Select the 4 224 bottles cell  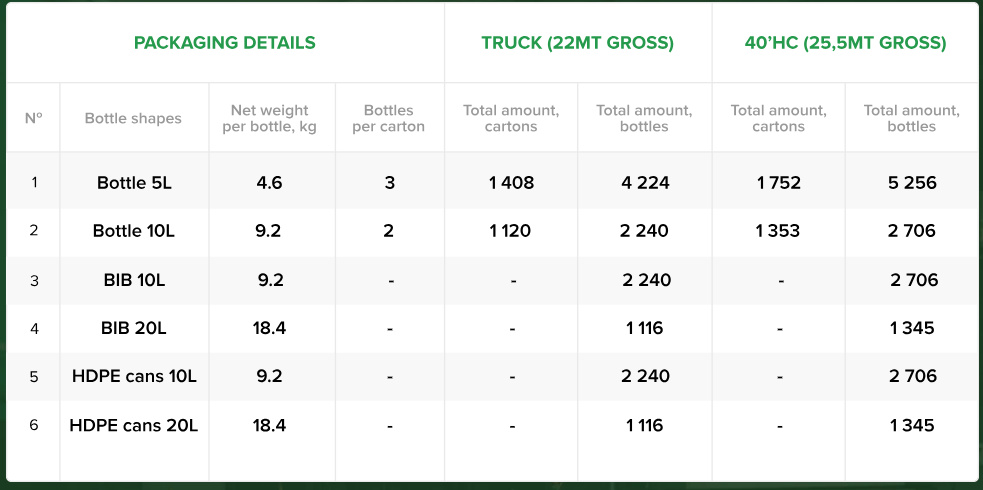644,183
